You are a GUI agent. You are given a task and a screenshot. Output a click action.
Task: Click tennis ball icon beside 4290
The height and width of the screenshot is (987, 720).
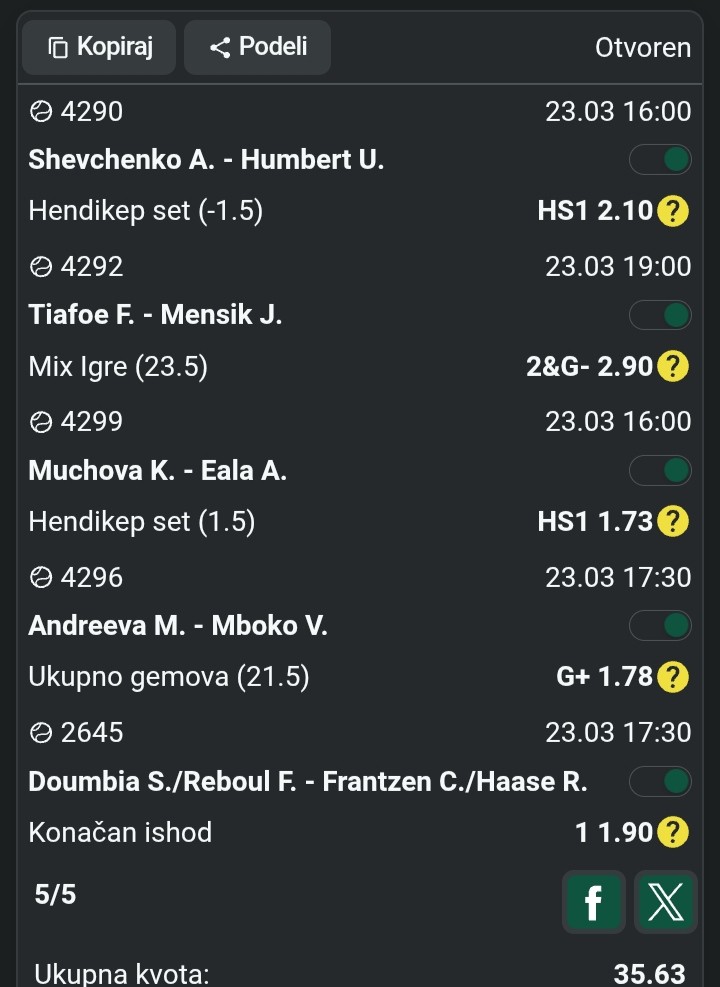tap(41, 112)
